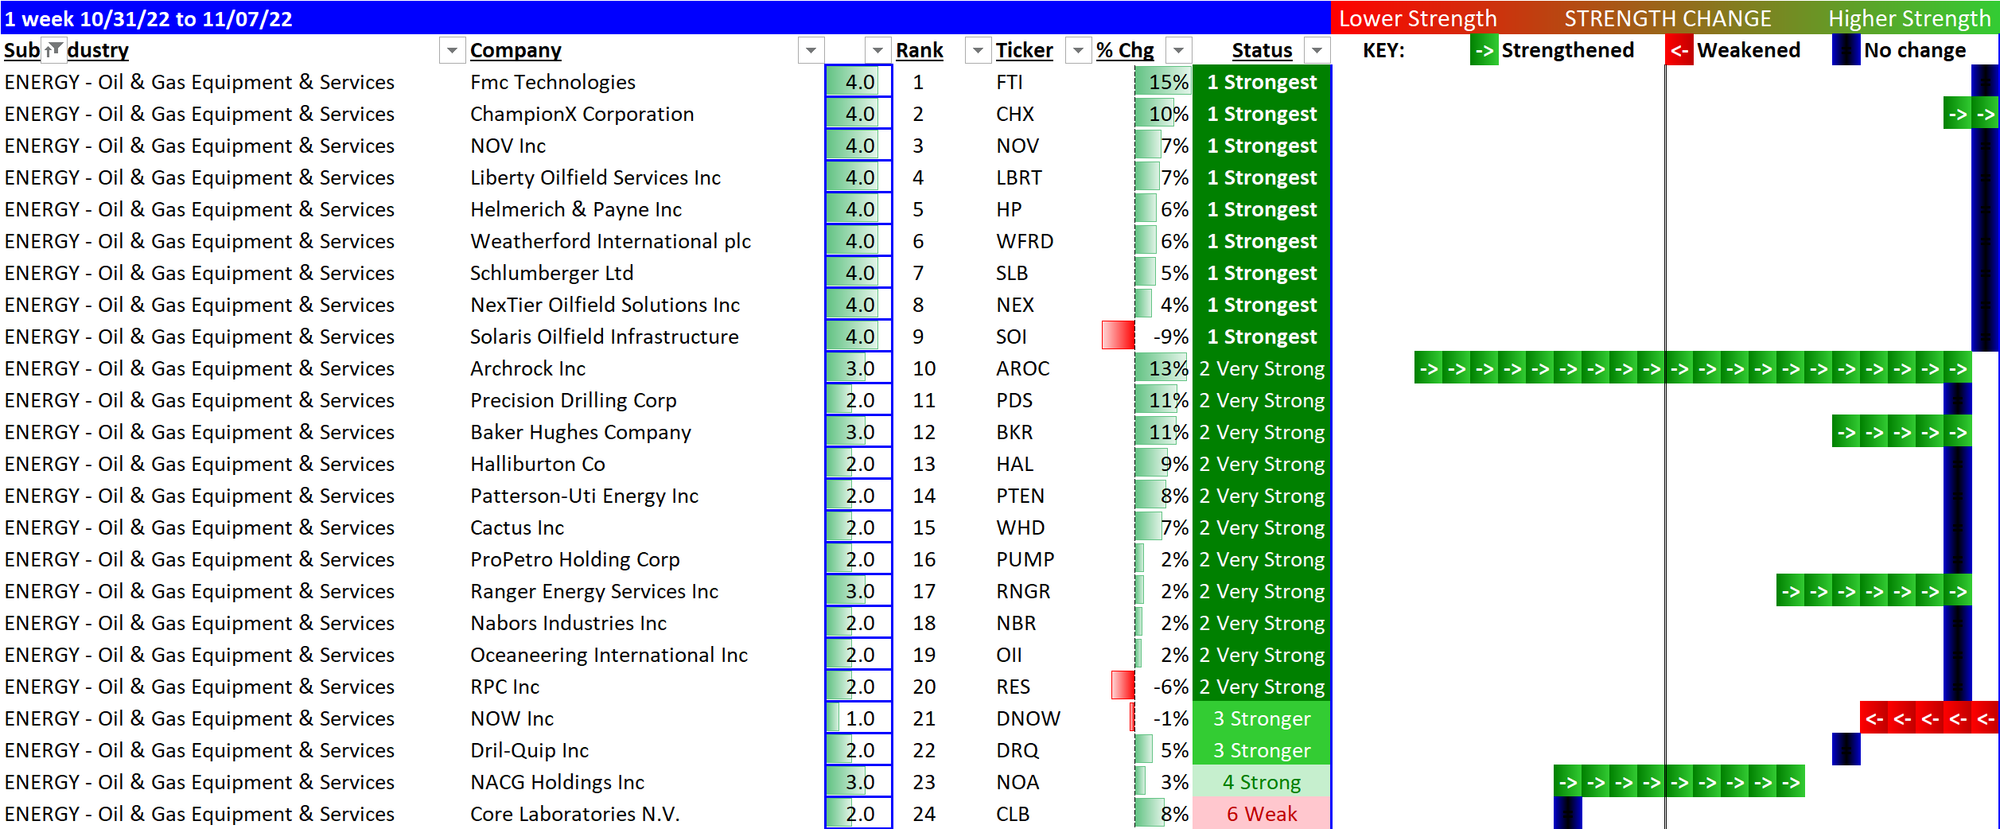
Task: Open the % Chg column filter dropdown arrow
Action: (x=1179, y=50)
